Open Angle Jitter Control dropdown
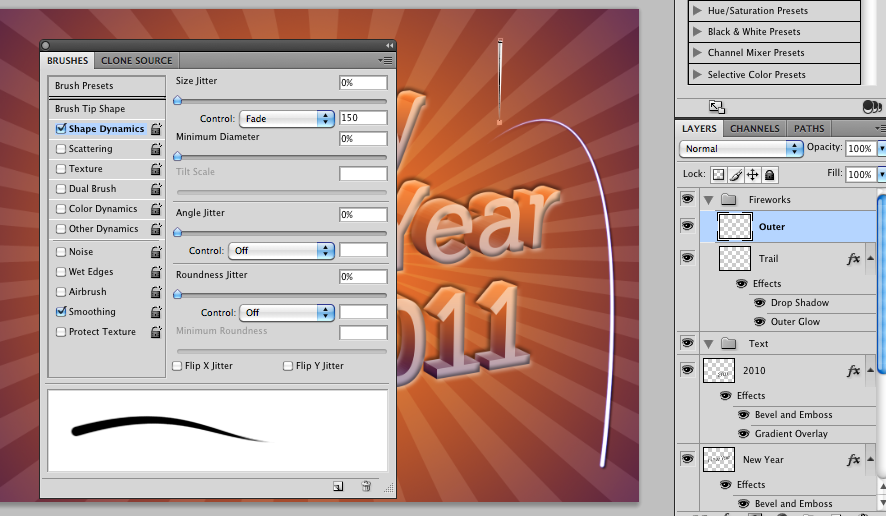The height and width of the screenshot is (516, 886). coord(281,251)
